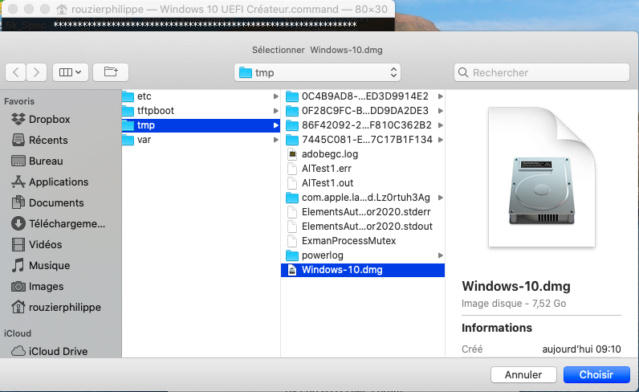
Task: Click the adobegc.log file icon
Action: [292, 154]
